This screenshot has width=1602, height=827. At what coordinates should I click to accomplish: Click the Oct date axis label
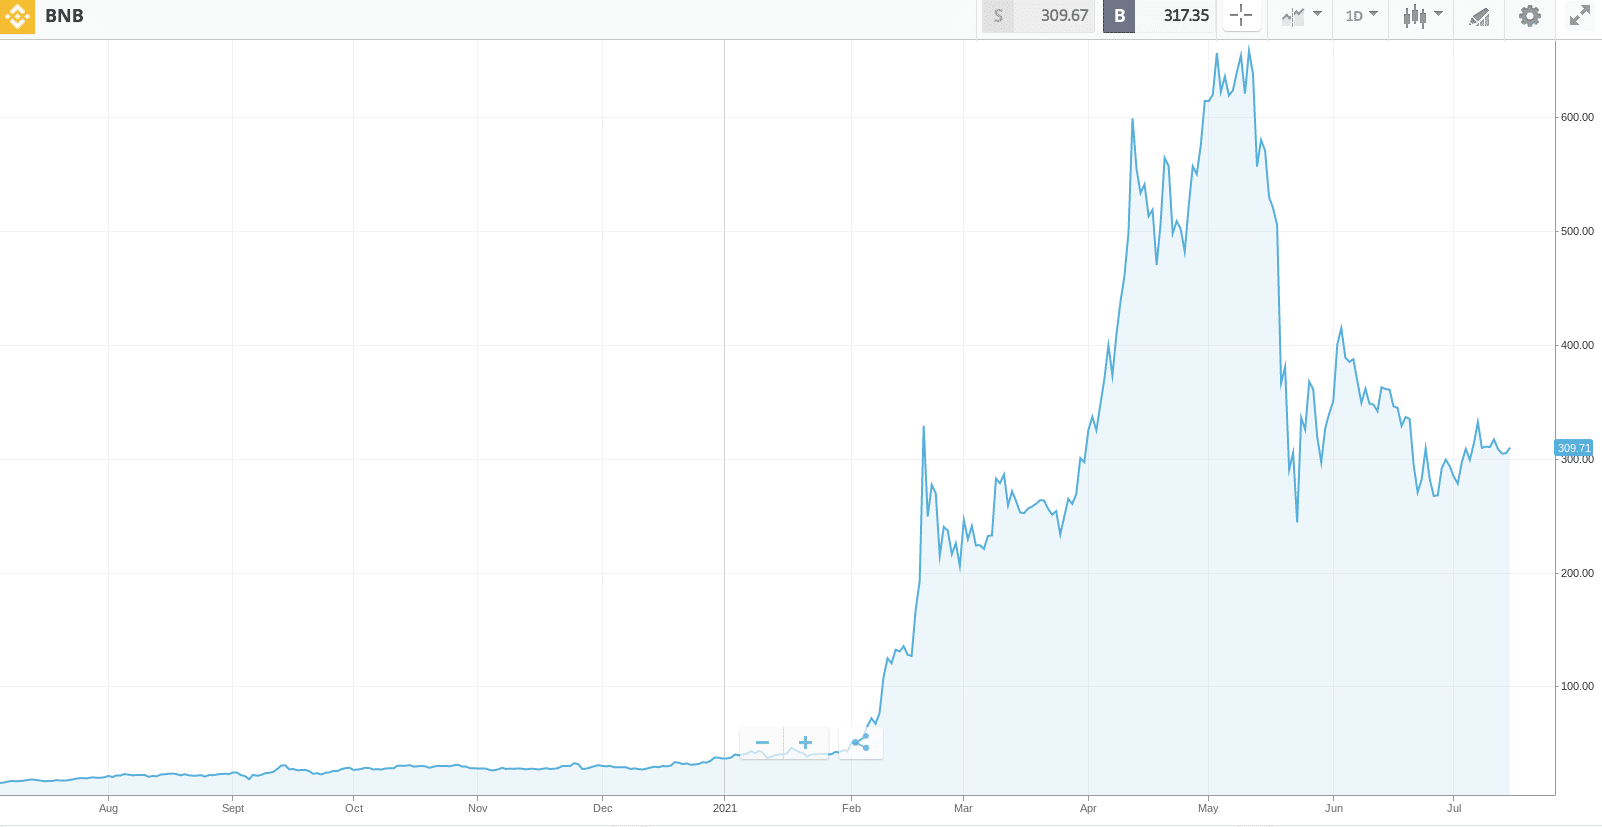pyautogui.click(x=354, y=808)
